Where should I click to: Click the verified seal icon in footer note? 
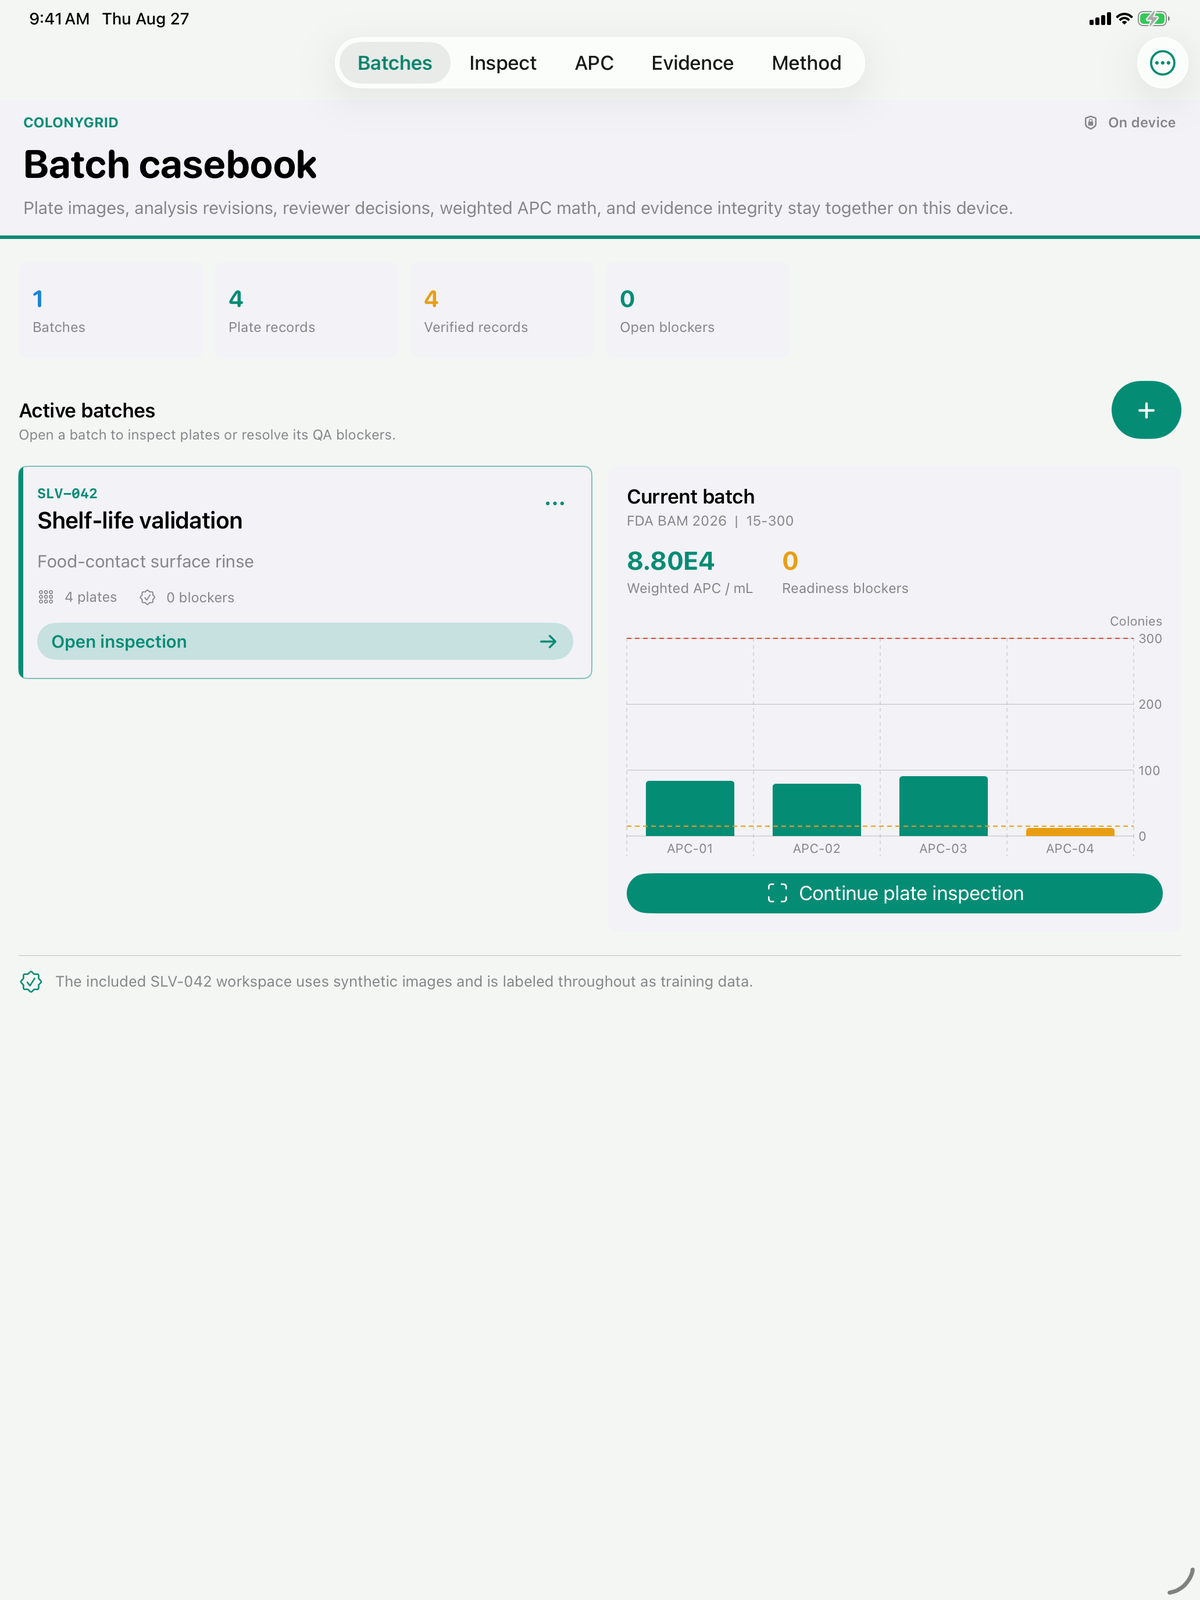[x=31, y=982]
